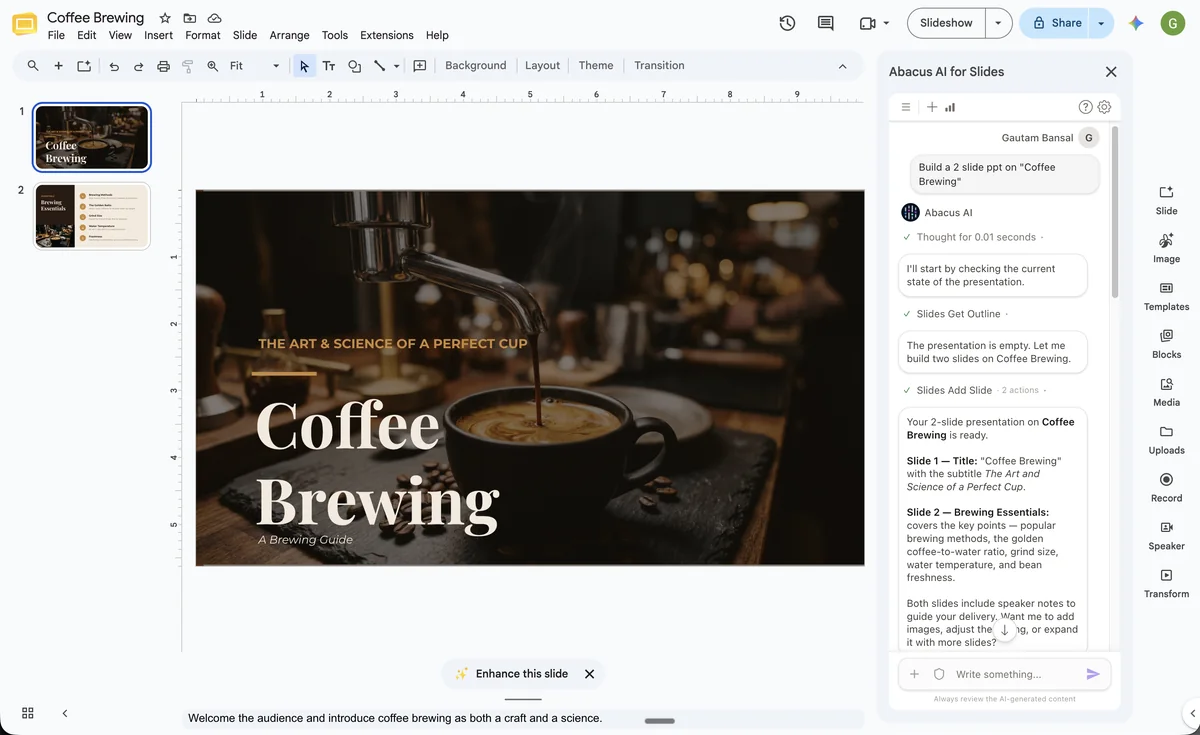Open the comments history icon

825,23
